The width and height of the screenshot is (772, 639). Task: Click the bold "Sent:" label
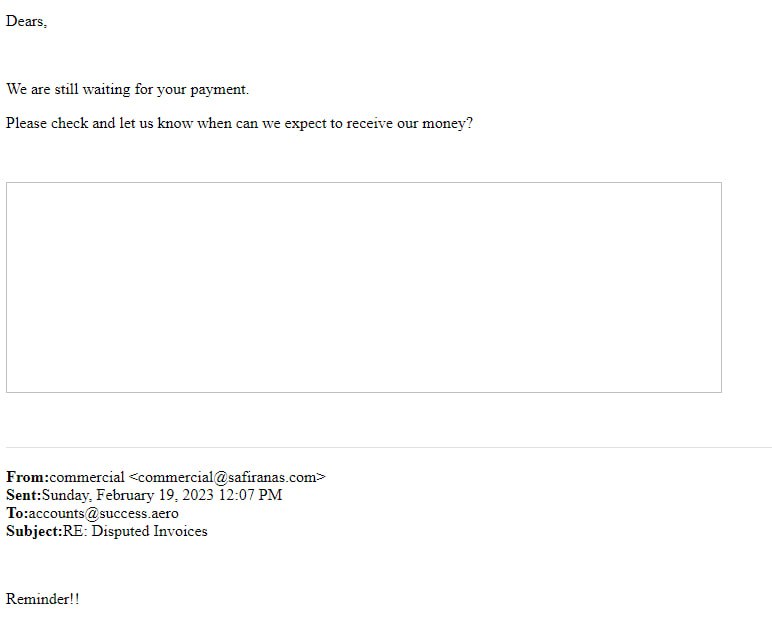24,495
